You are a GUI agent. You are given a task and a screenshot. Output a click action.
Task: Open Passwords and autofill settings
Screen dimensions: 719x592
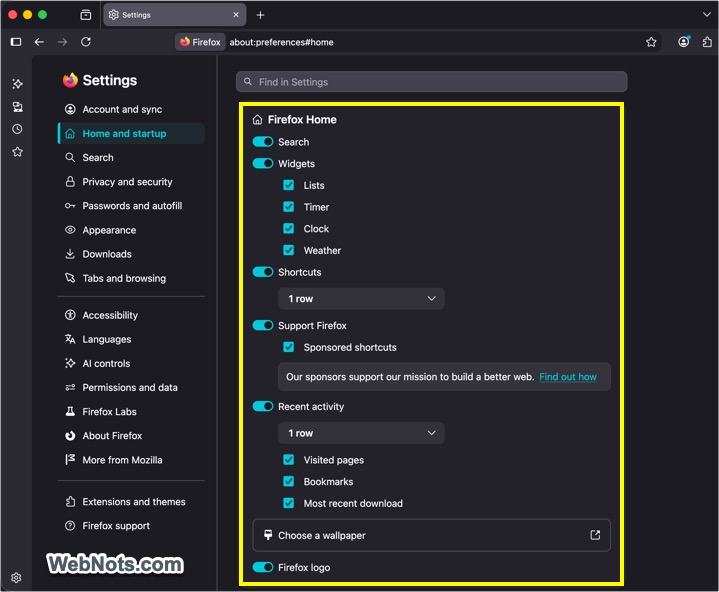(x=132, y=206)
